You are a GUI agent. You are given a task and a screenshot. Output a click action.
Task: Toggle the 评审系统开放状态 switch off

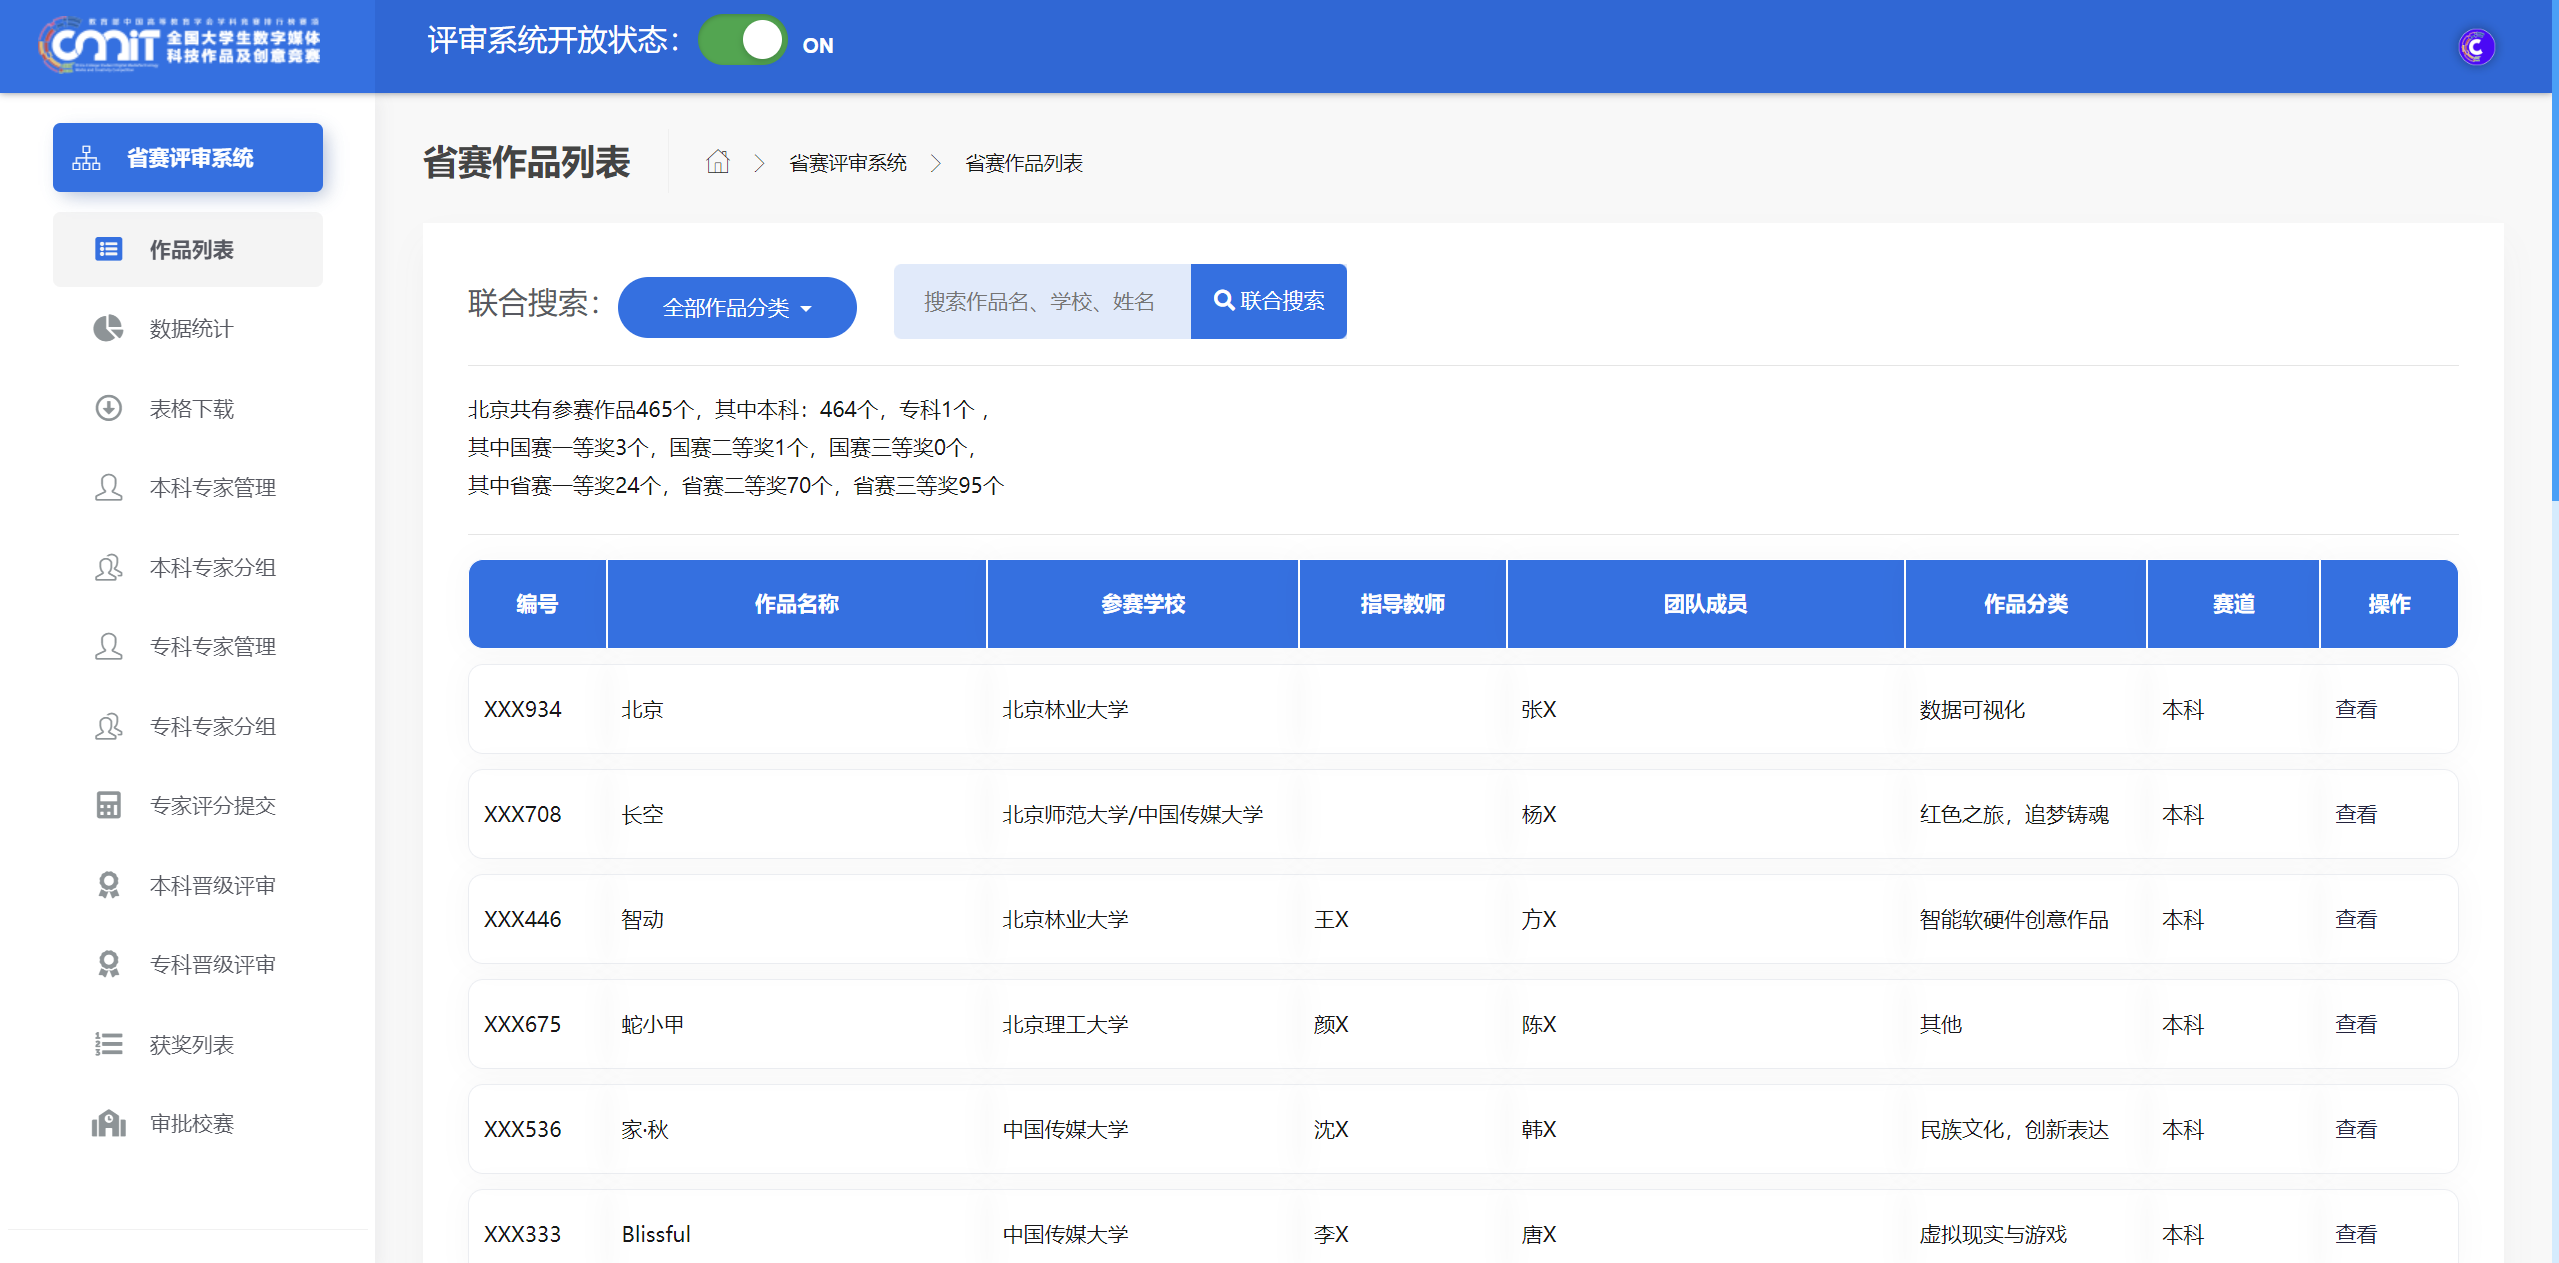coord(743,41)
